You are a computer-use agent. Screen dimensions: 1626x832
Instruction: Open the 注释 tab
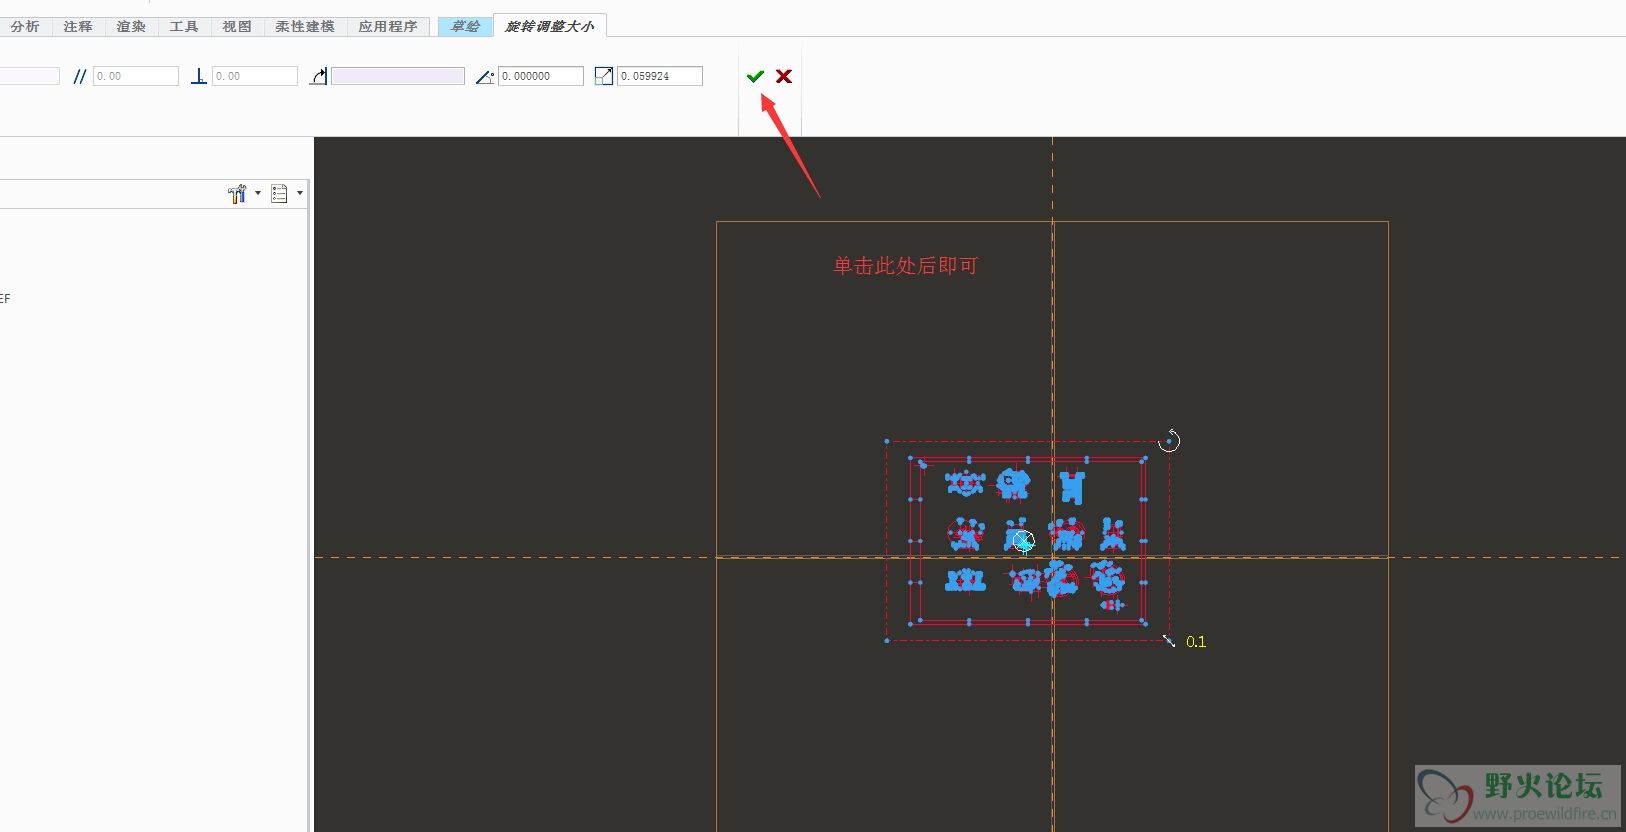tap(78, 27)
